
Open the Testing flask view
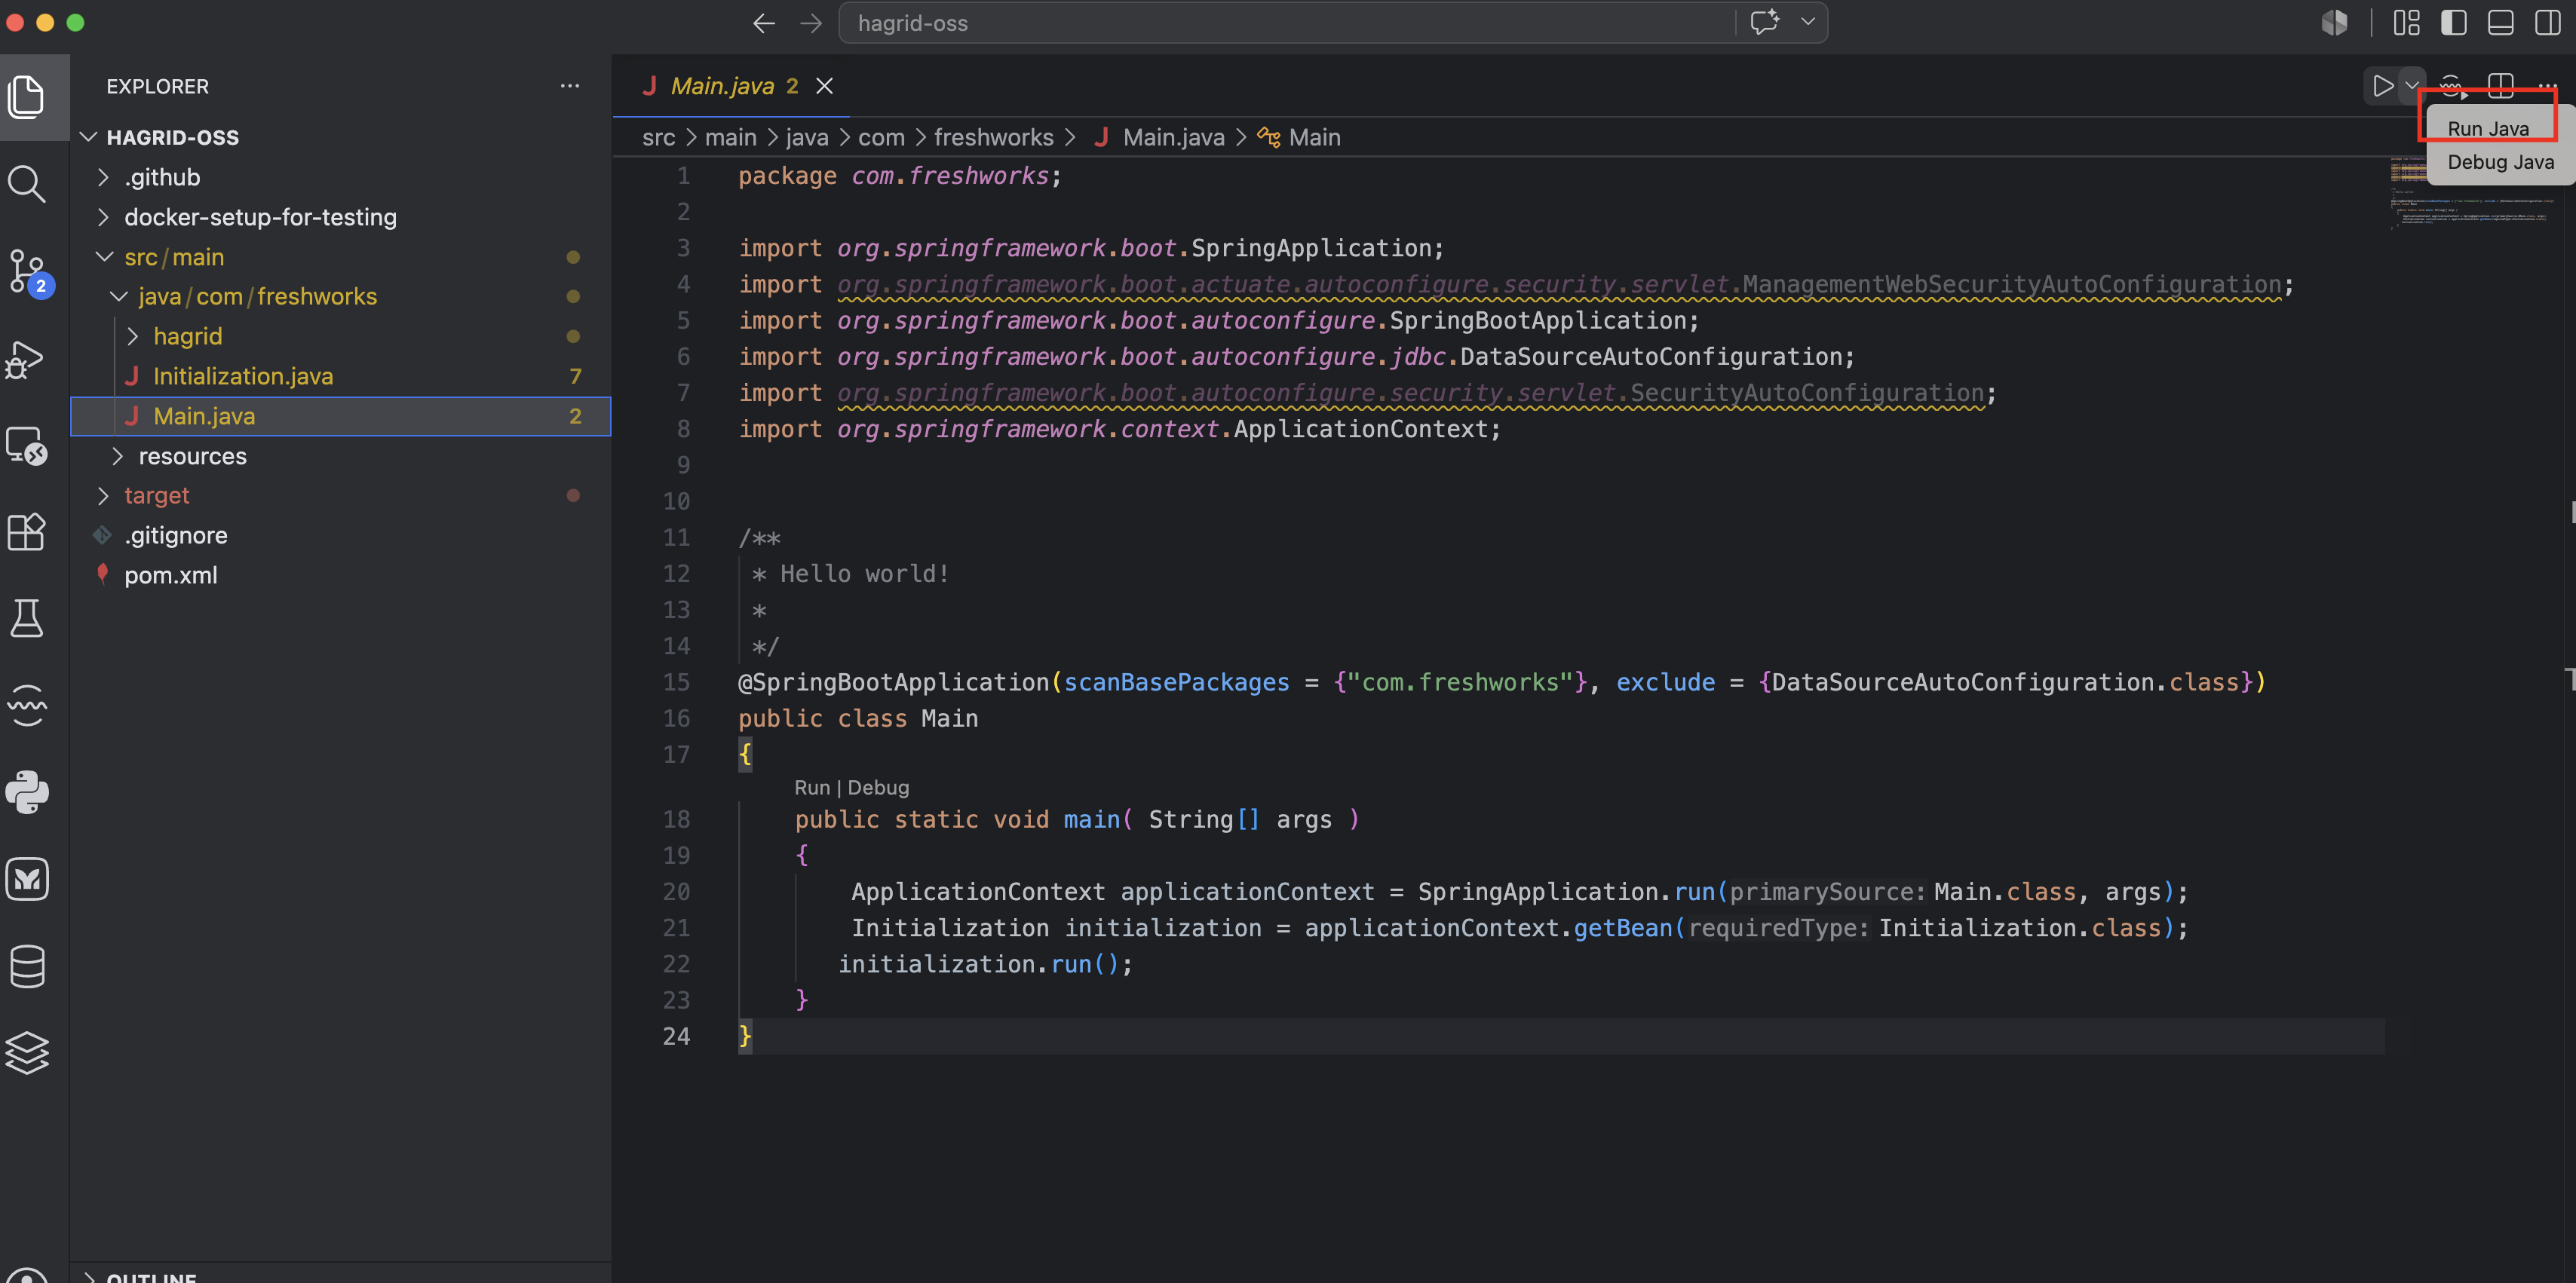pyautogui.click(x=27, y=618)
